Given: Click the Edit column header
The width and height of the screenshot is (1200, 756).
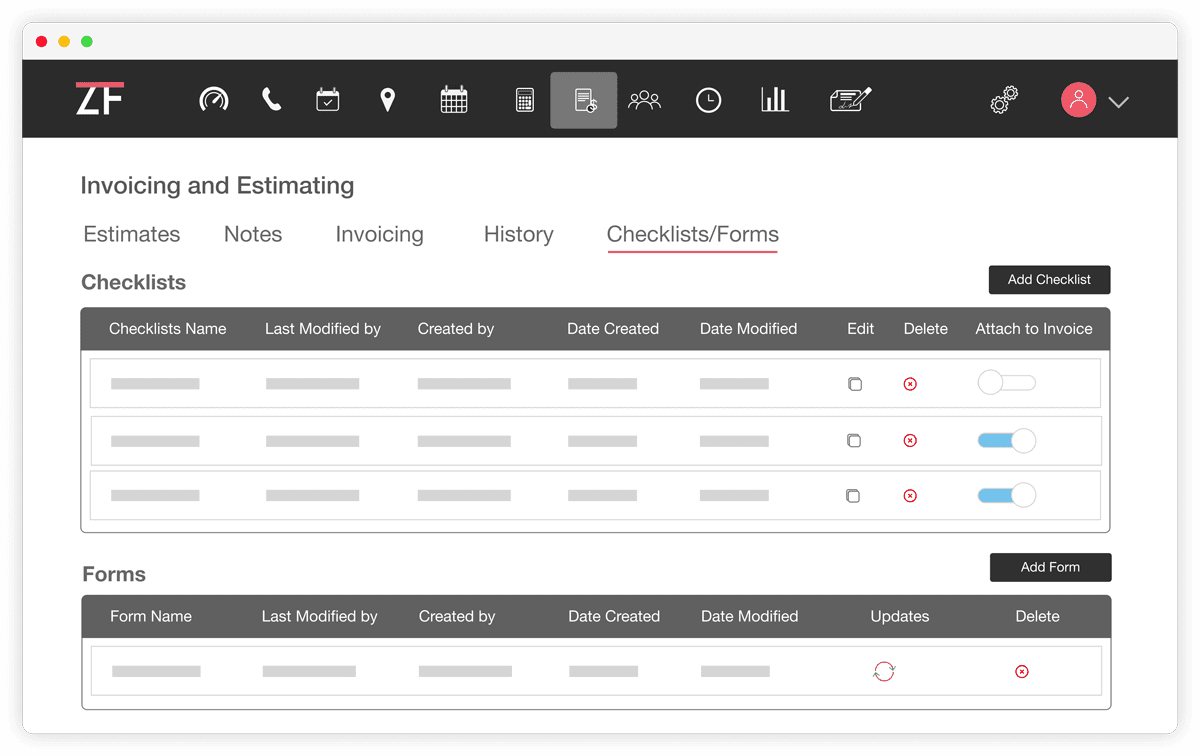Looking at the screenshot, I should click(861, 328).
